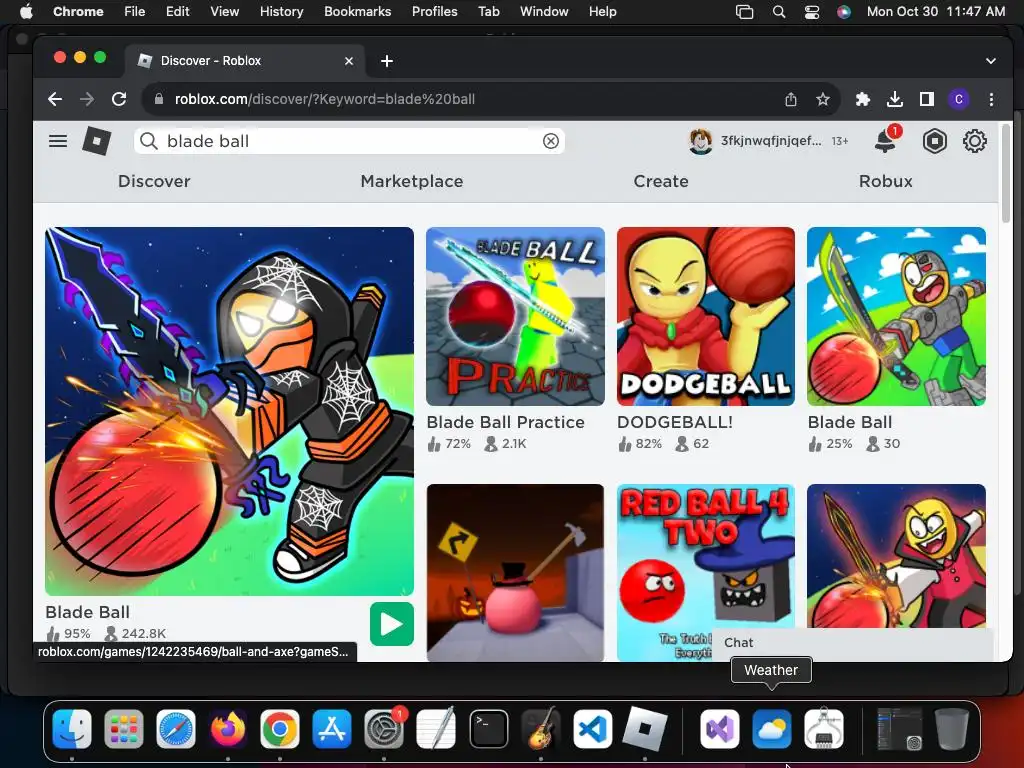Open the File menu
This screenshot has height=768, width=1024.
point(135,12)
